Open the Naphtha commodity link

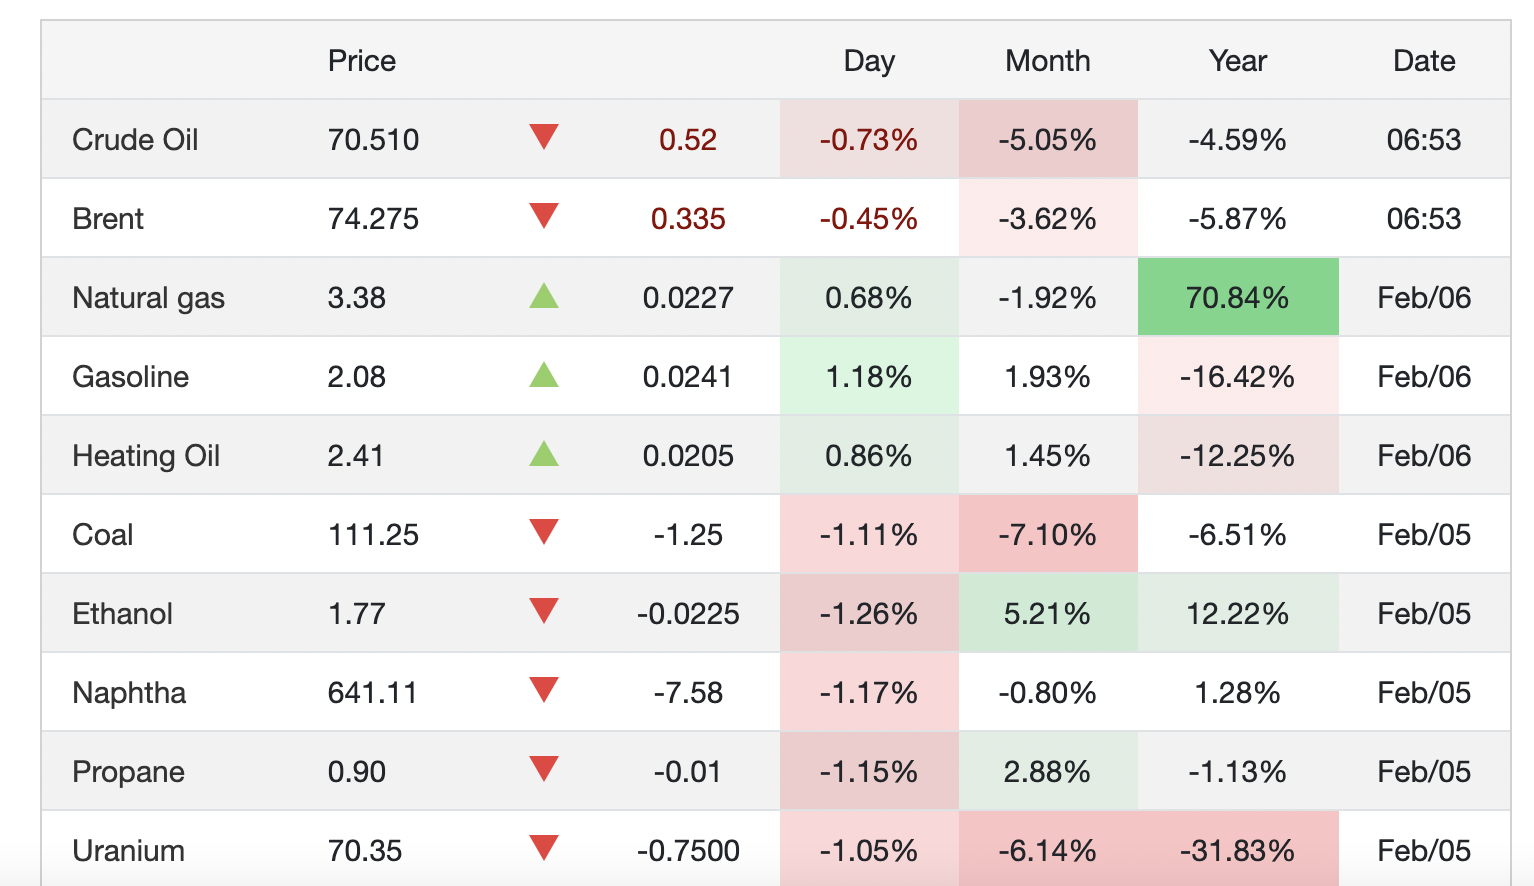pyautogui.click(x=129, y=692)
